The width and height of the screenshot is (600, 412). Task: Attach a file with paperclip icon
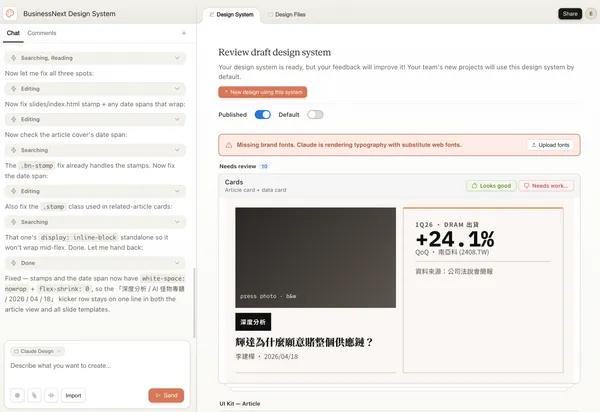pyautogui.click(x=34, y=395)
